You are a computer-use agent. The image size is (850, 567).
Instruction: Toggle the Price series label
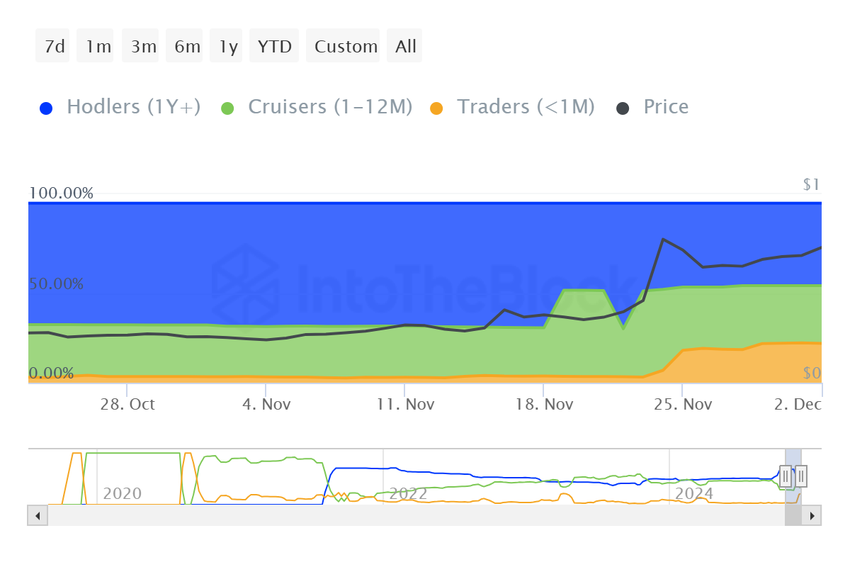pyautogui.click(x=666, y=107)
